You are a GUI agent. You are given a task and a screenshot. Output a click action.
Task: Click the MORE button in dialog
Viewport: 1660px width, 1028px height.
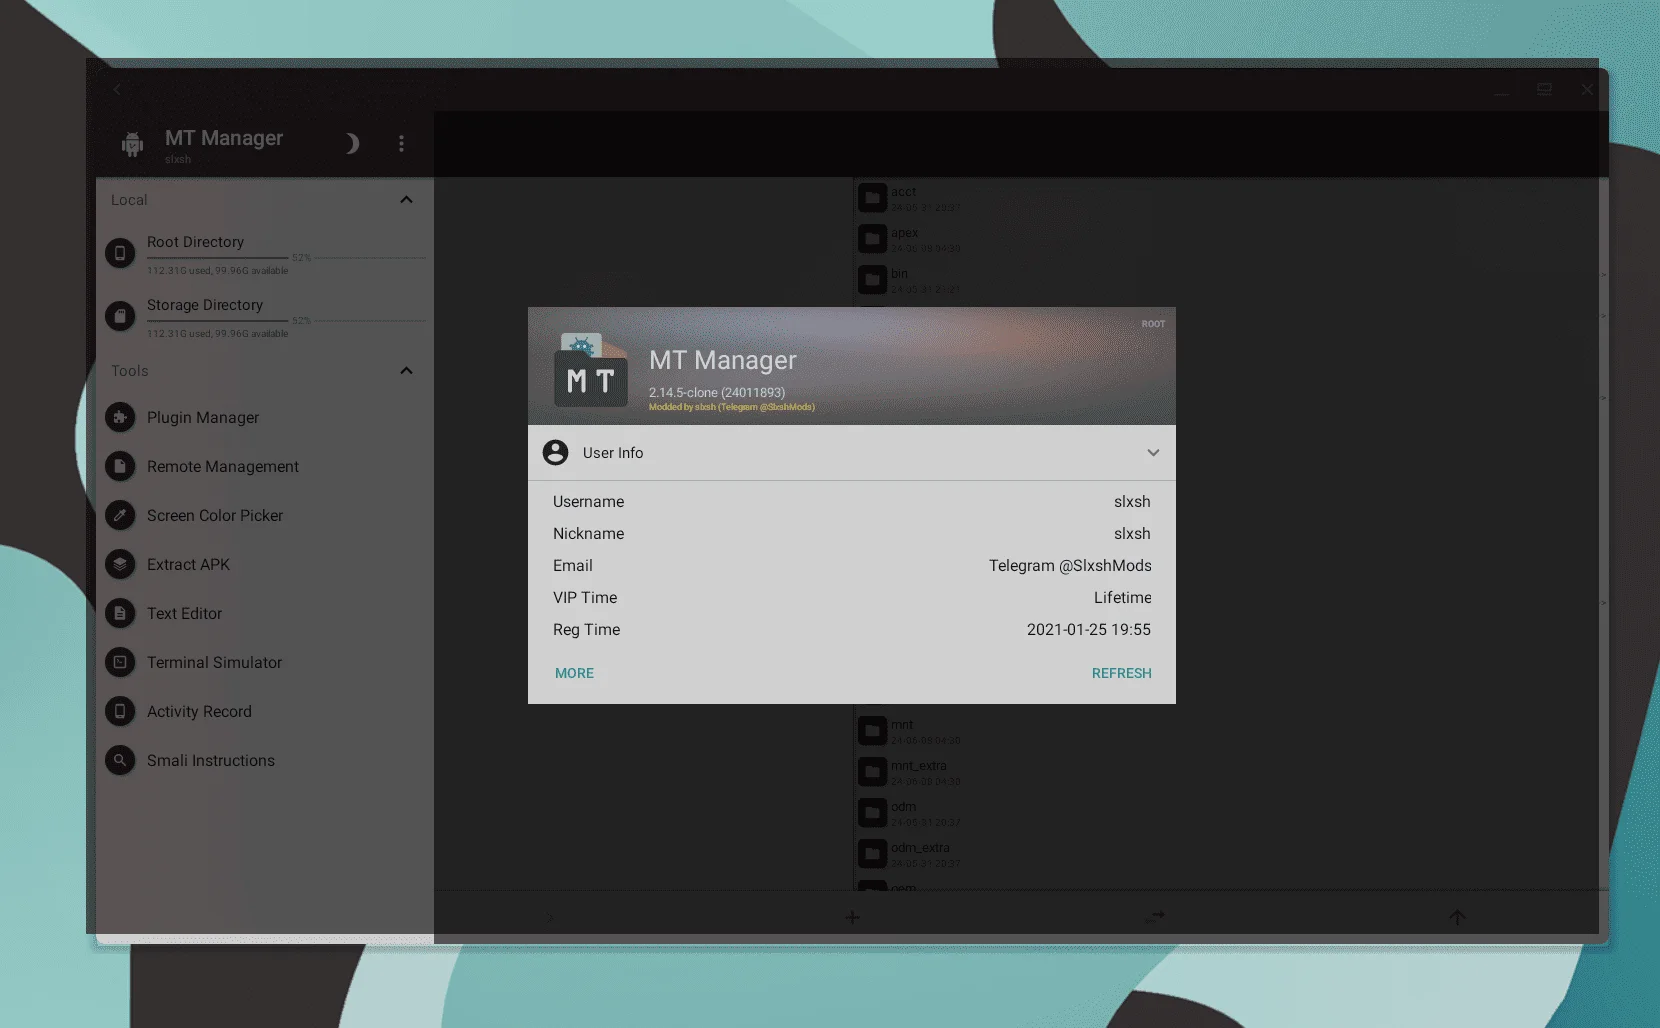point(574,673)
